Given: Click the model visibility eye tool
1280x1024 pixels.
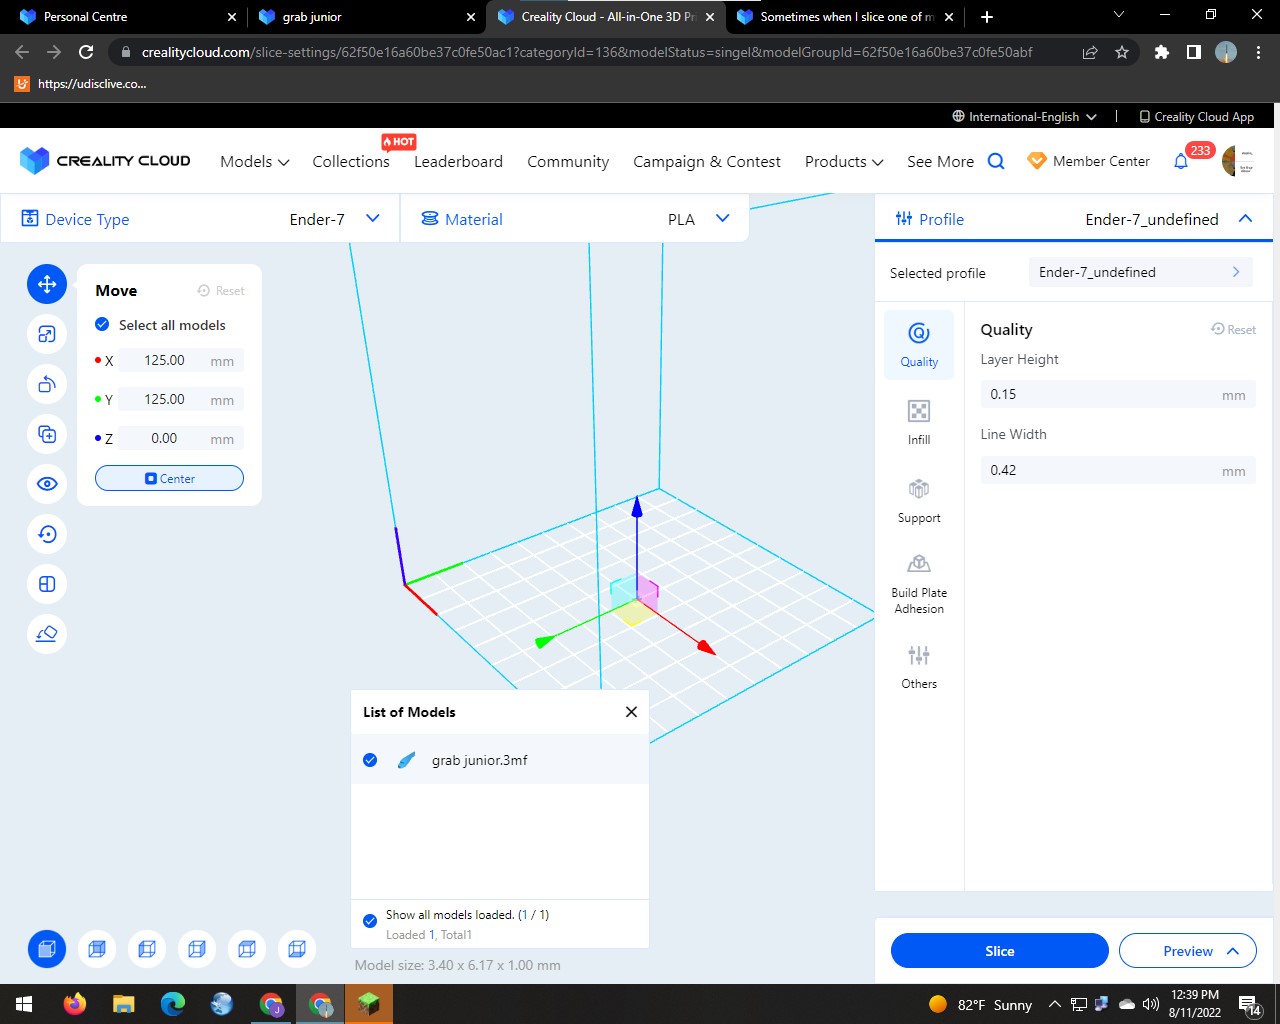Looking at the screenshot, I should (46, 484).
